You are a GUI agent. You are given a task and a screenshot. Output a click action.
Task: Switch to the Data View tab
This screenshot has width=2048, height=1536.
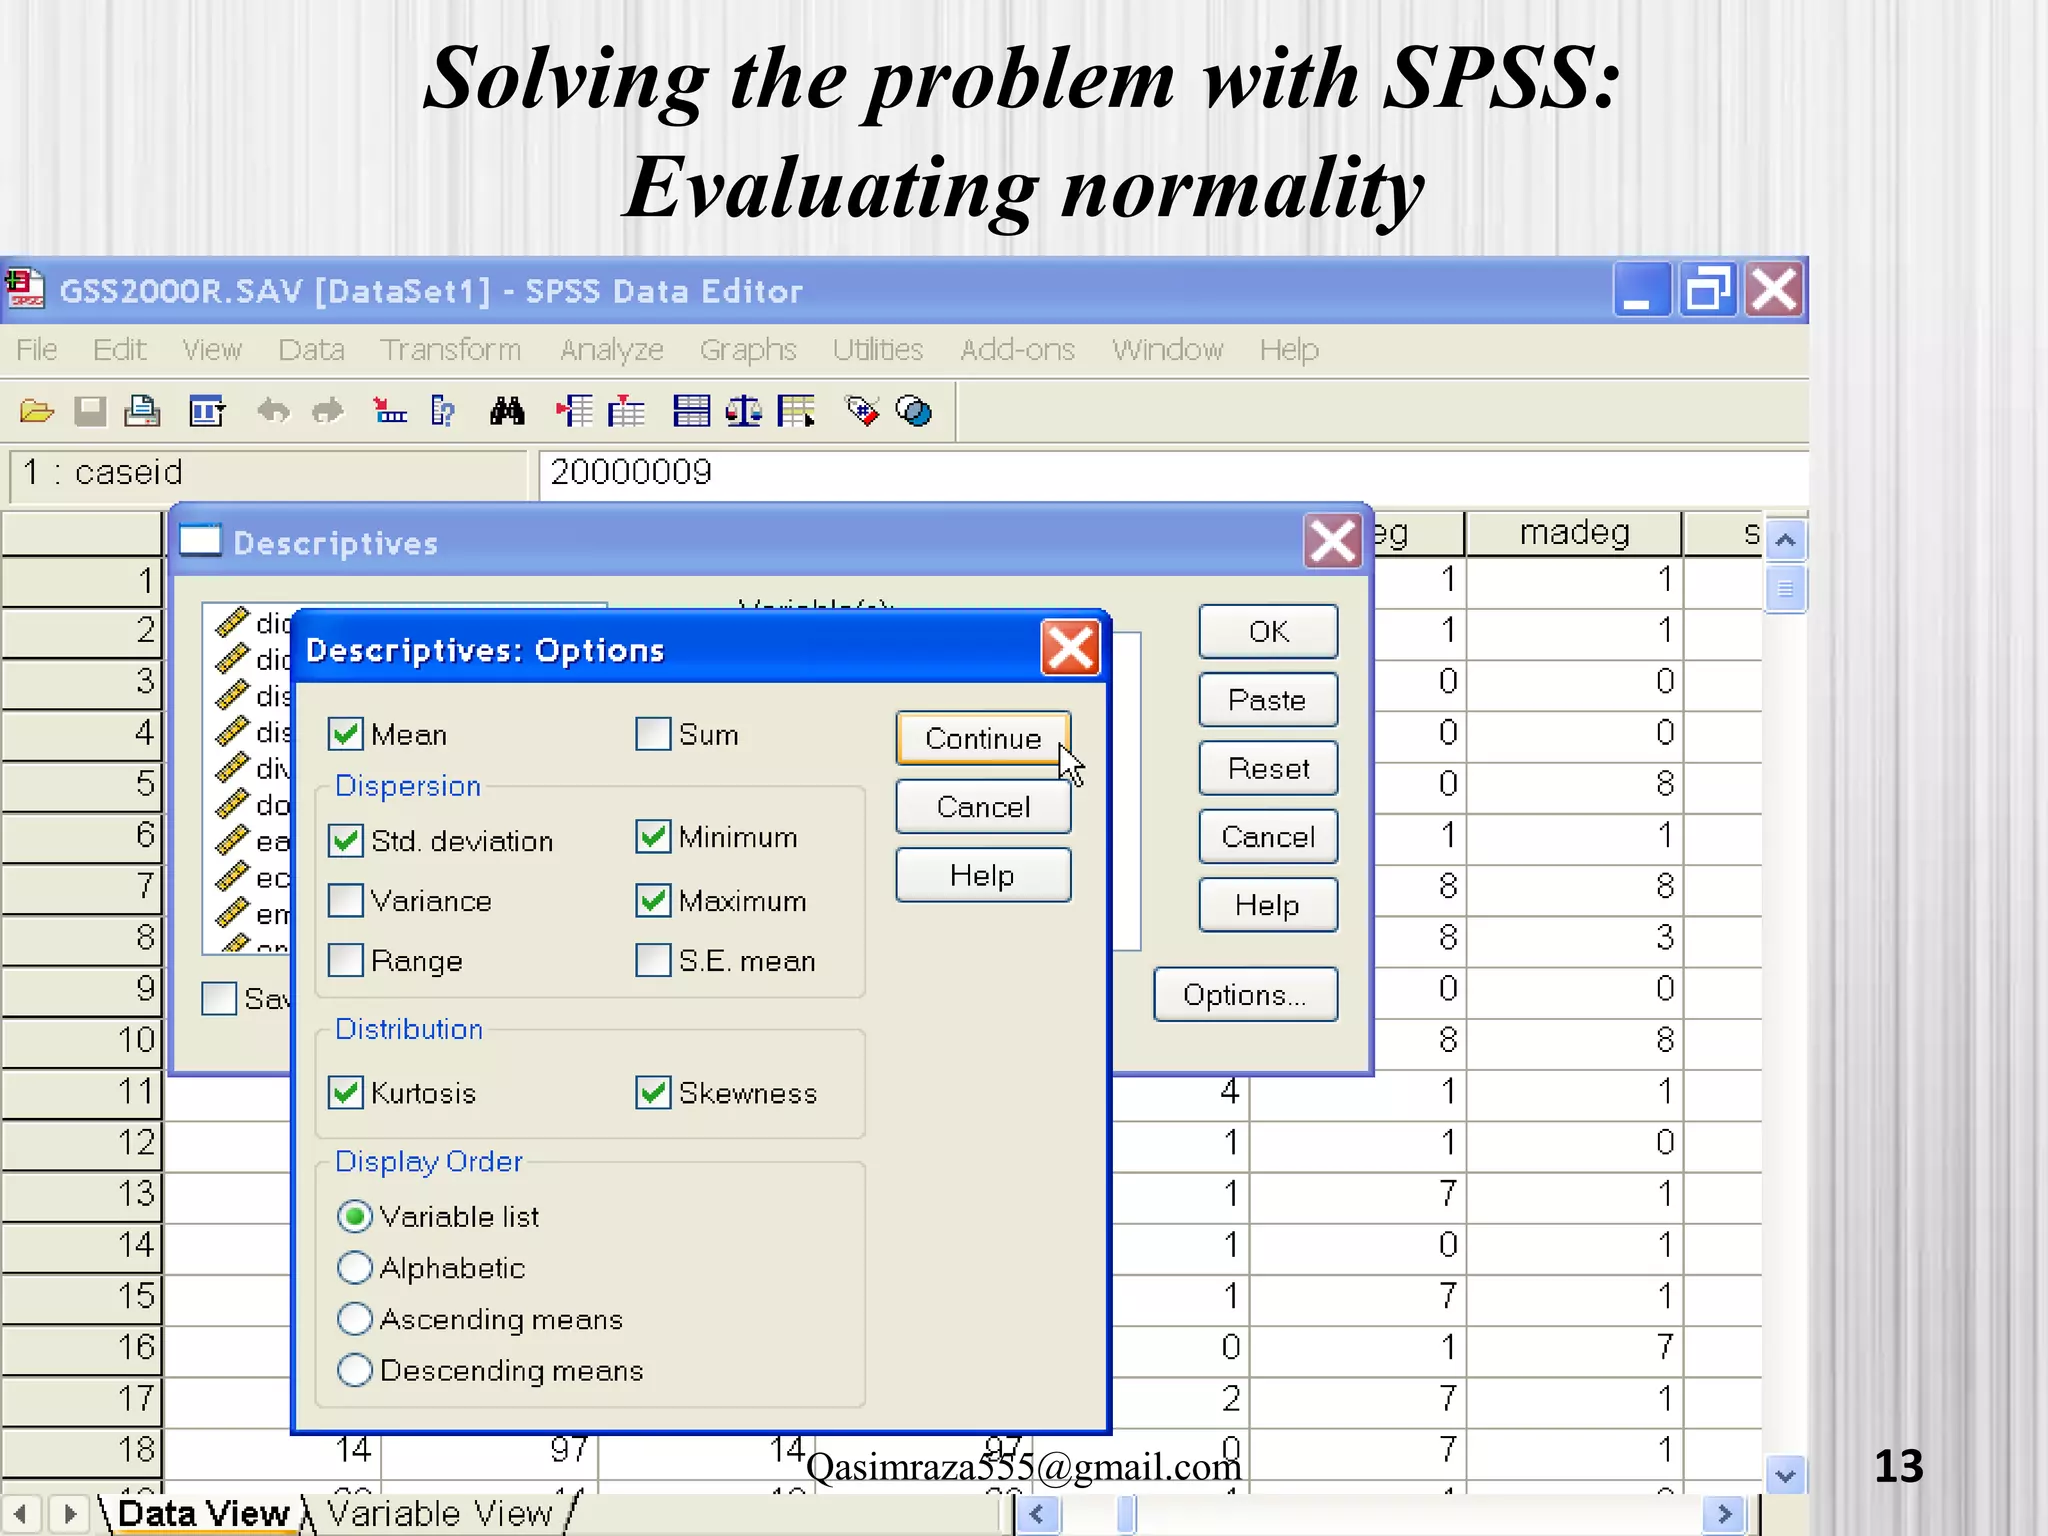[x=202, y=1513]
